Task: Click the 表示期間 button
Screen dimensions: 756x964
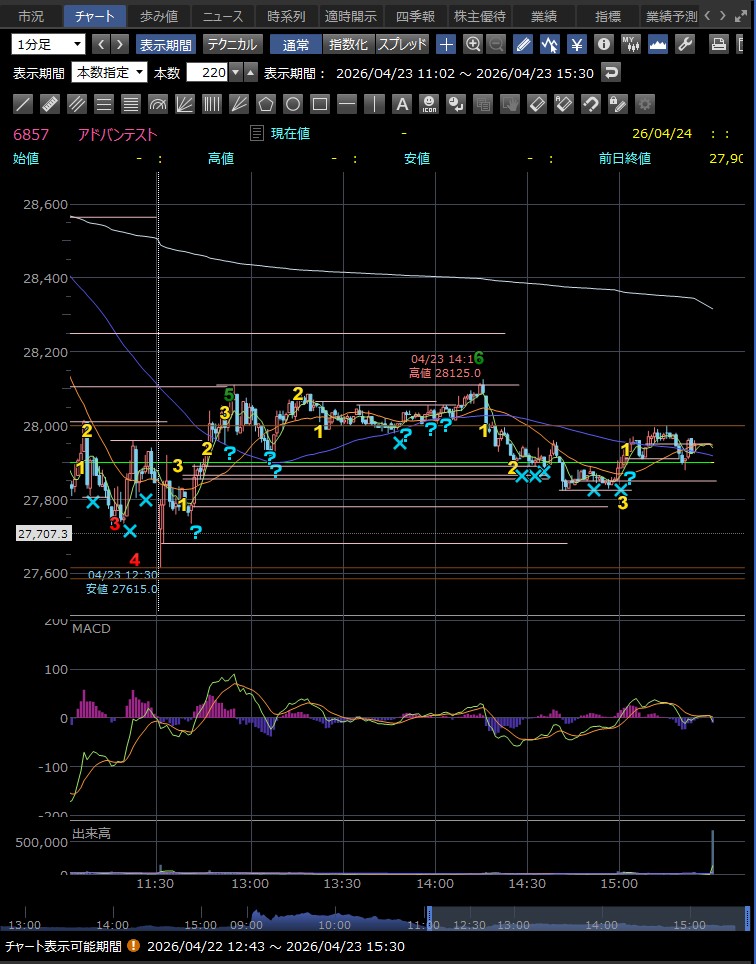Action: 166,44
